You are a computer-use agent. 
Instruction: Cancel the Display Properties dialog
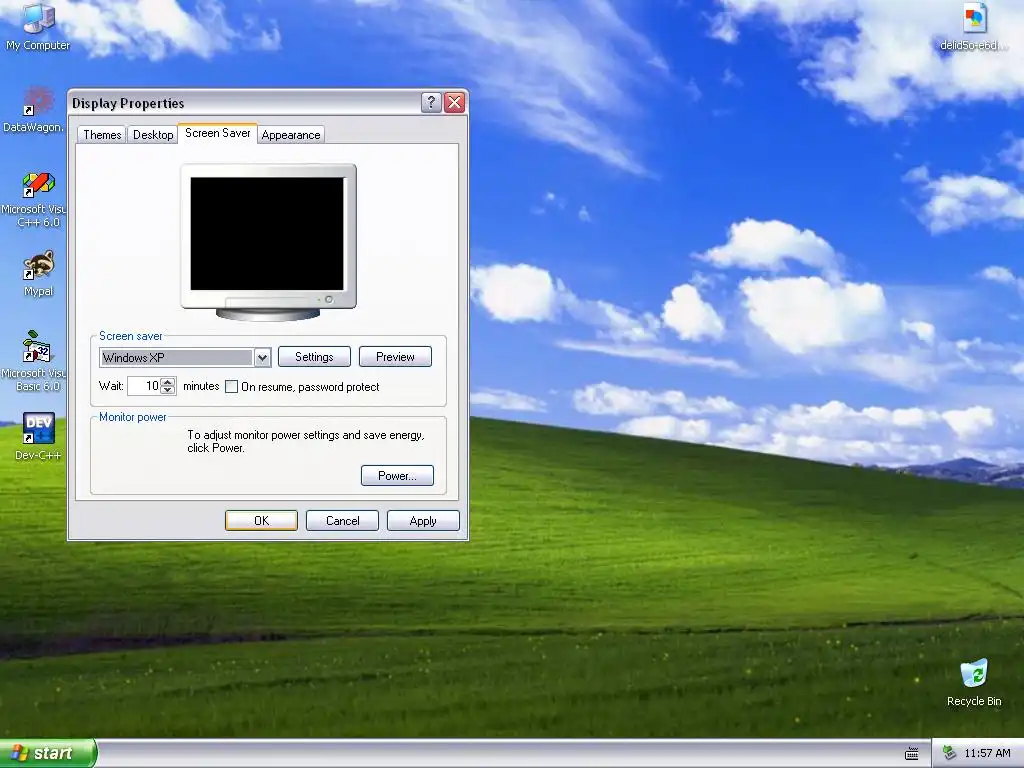click(x=342, y=520)
